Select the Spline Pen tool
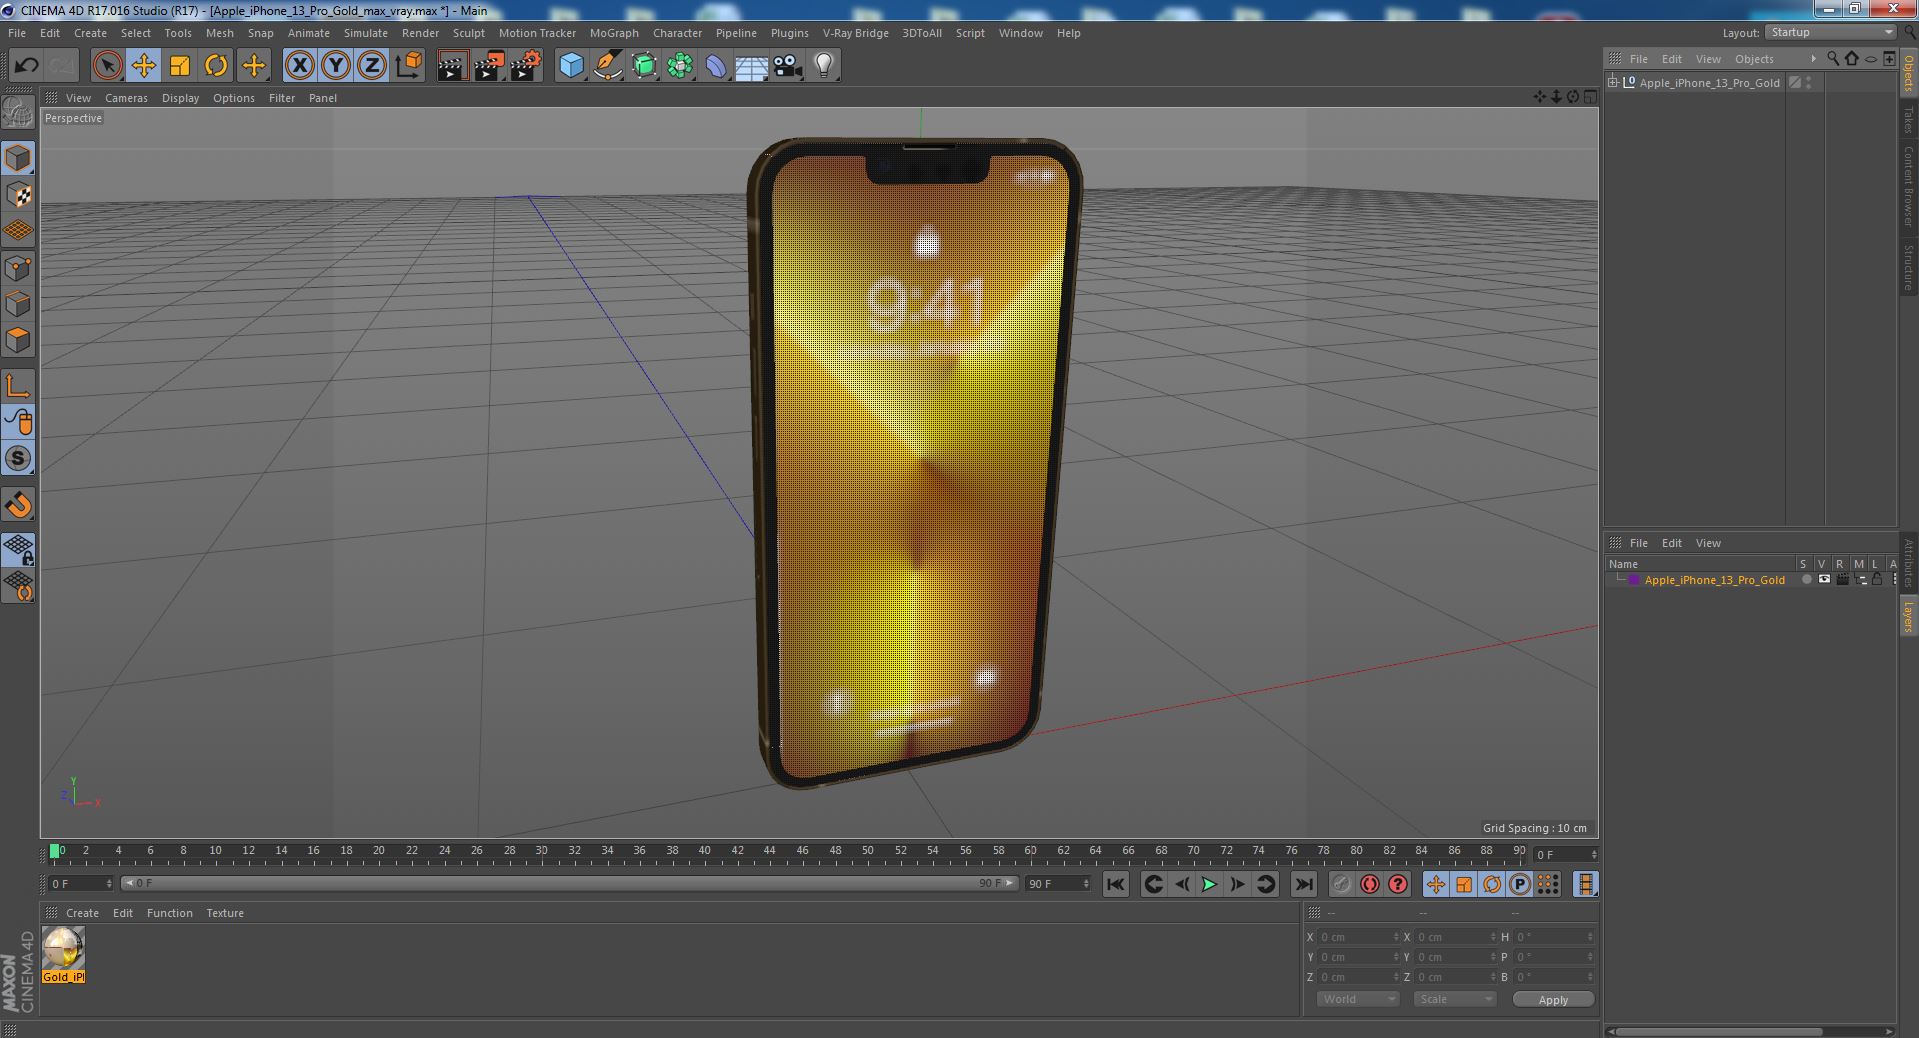 (x=607, y=66)
